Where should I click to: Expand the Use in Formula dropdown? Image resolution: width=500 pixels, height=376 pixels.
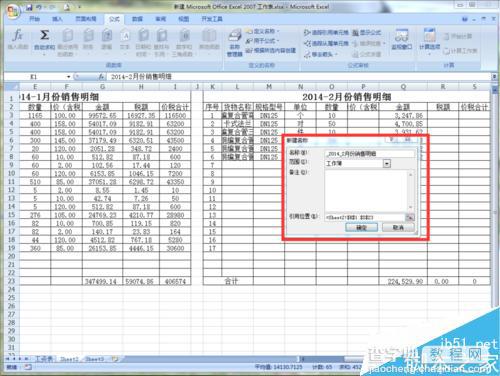click(278, 41)
